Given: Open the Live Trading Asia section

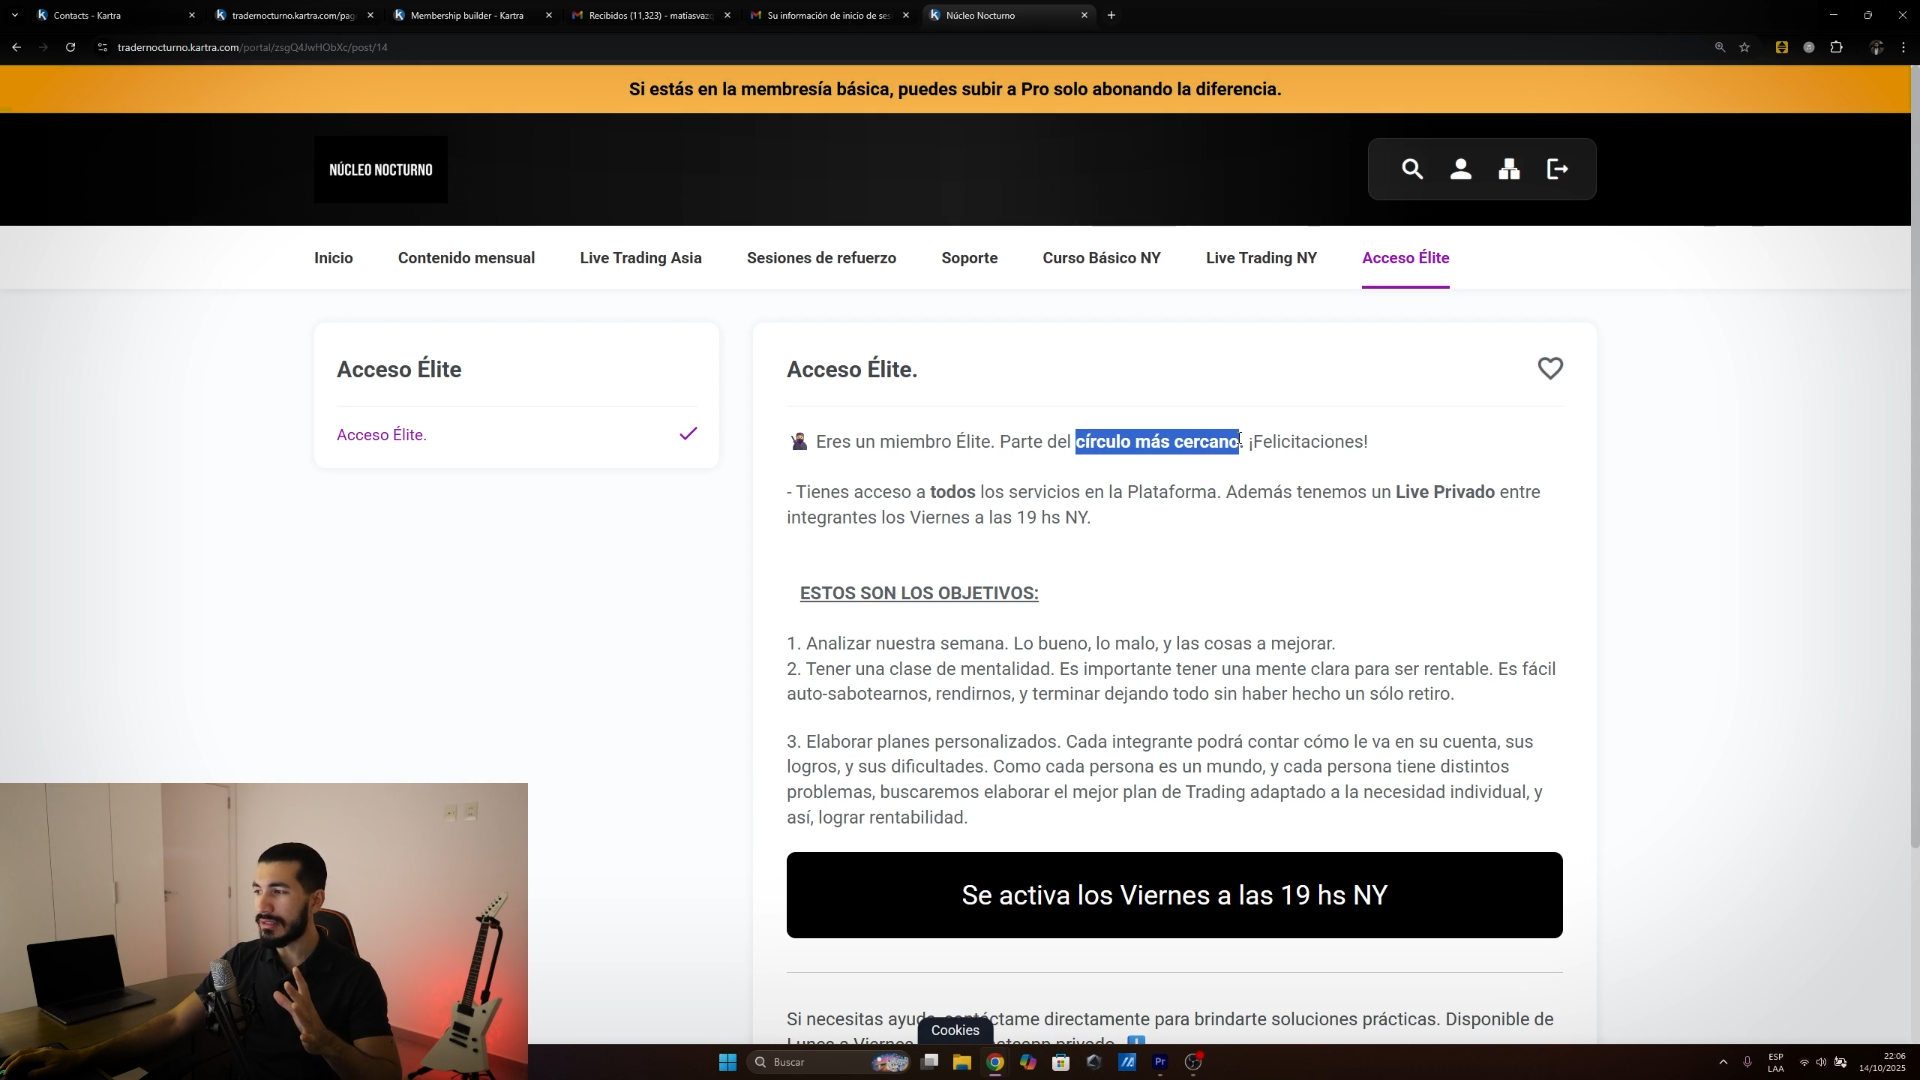Looking at the screenshot, I should [641, 258].
